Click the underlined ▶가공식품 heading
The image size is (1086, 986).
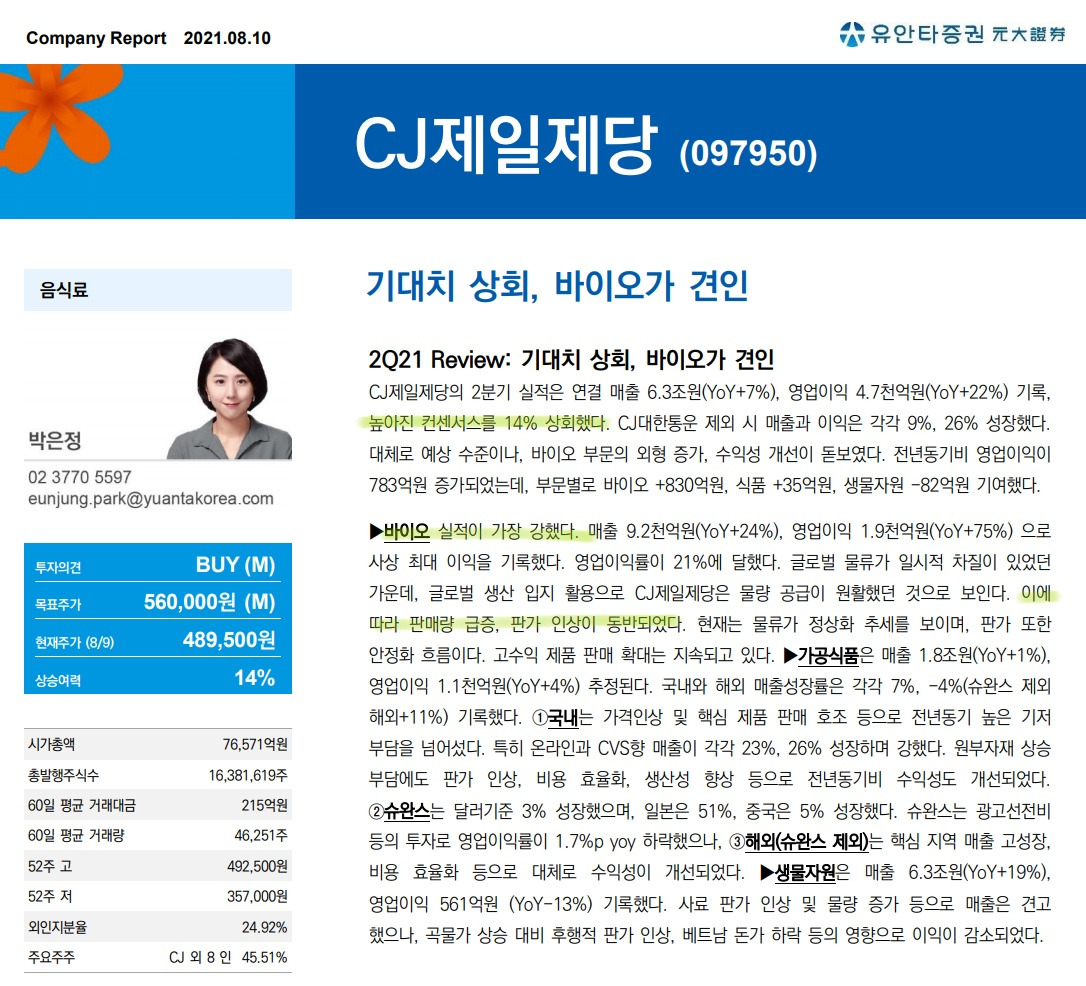point(821,655)
